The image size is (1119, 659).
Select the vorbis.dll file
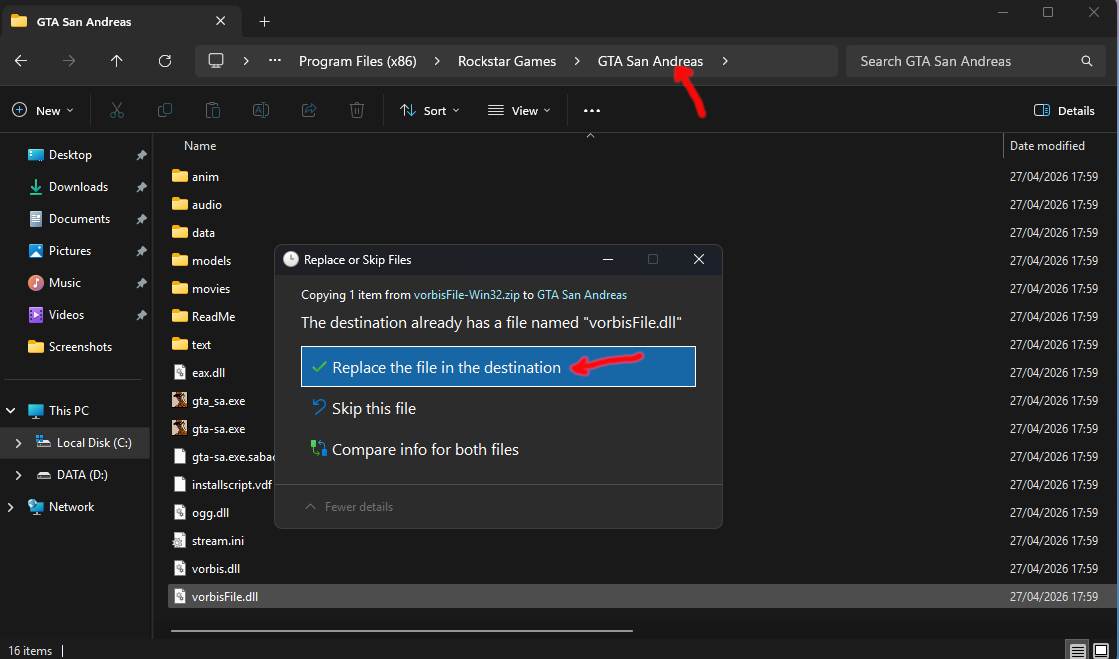click(x=206, y=568)
